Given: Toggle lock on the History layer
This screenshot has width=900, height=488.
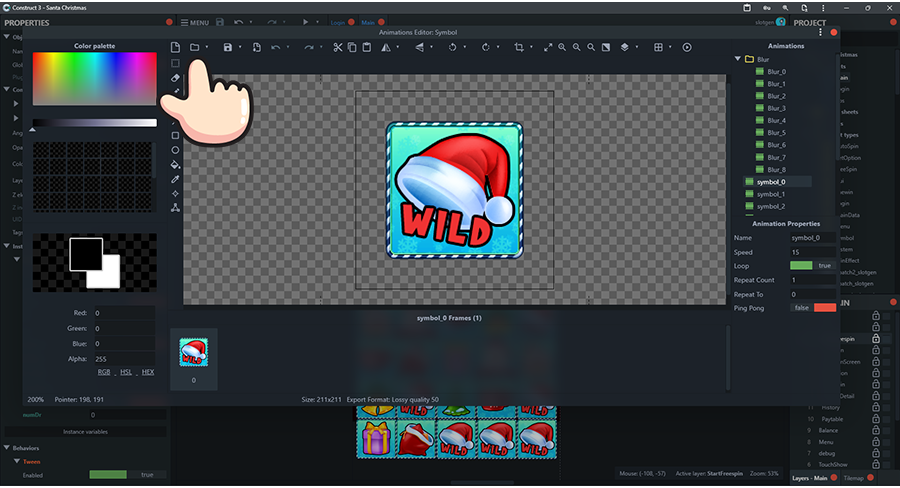Looking at the screenshot, I should (x=876, y=407).
